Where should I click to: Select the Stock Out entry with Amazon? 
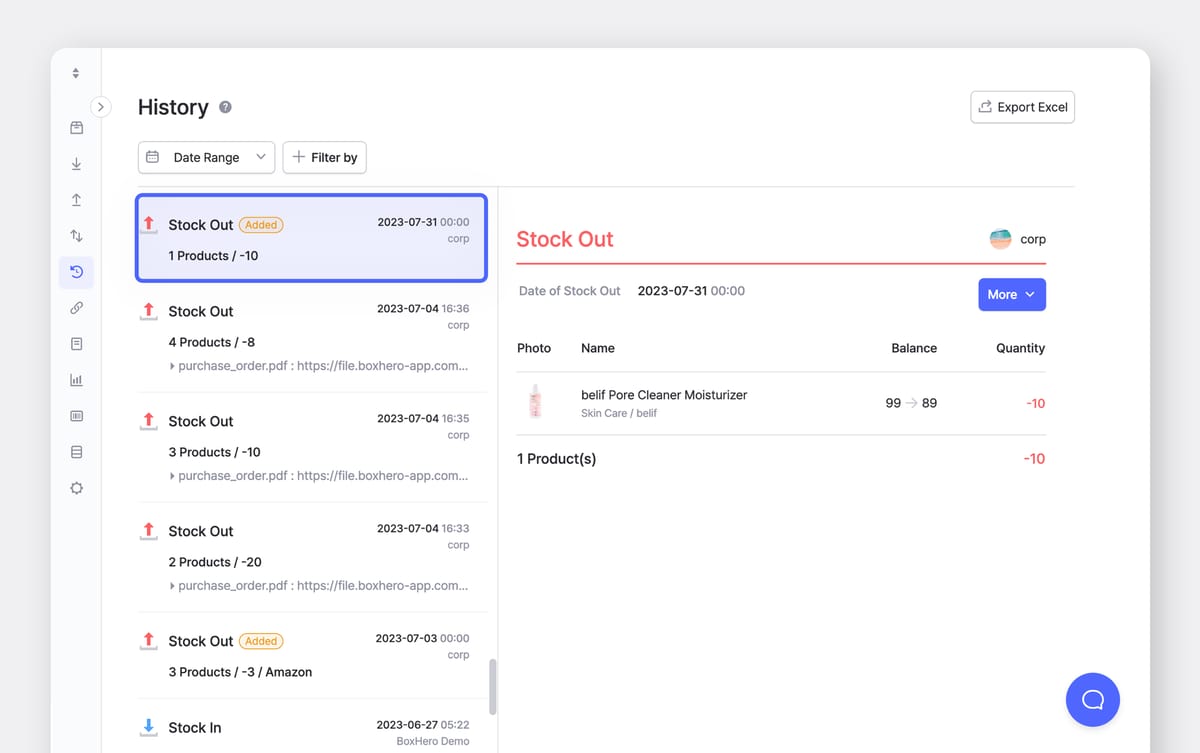pyautogui.click(x=311, y=655)
